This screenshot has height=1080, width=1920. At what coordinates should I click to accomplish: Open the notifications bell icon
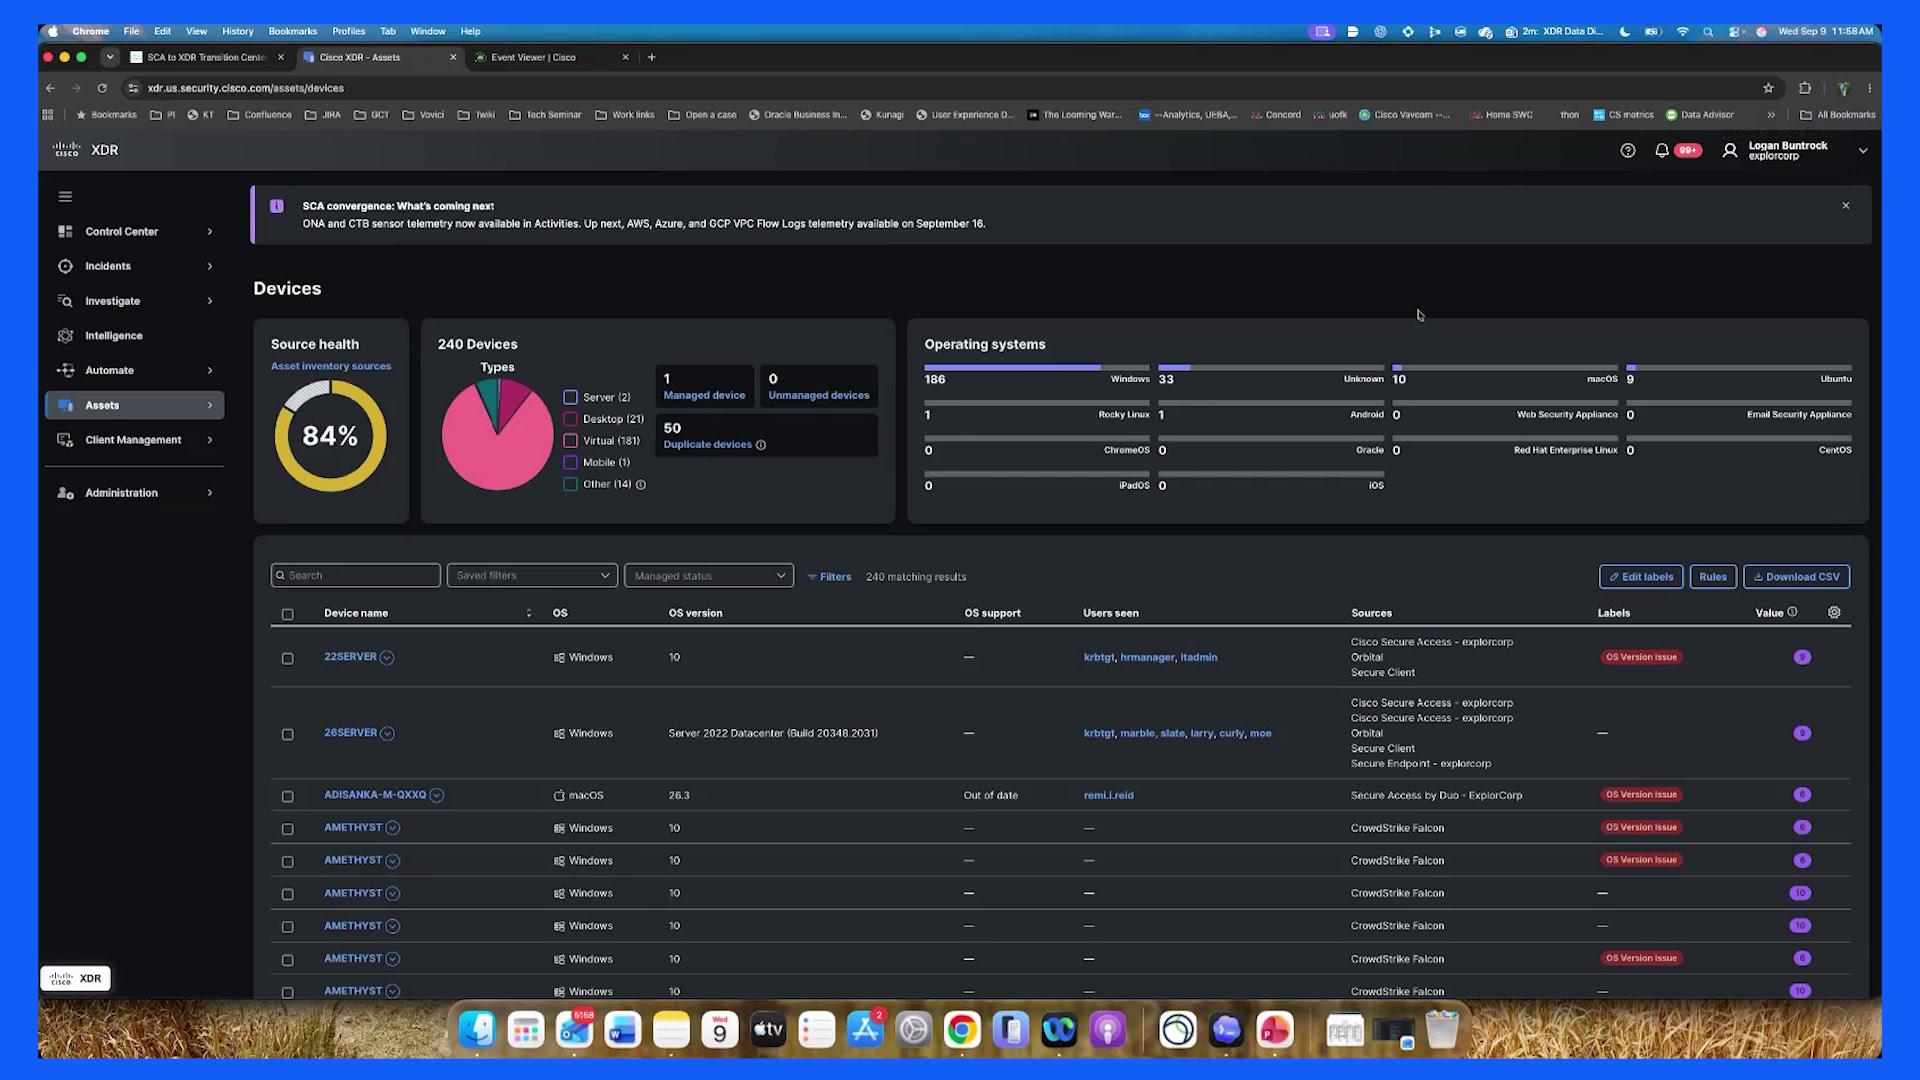click(x=1662, y=151)
